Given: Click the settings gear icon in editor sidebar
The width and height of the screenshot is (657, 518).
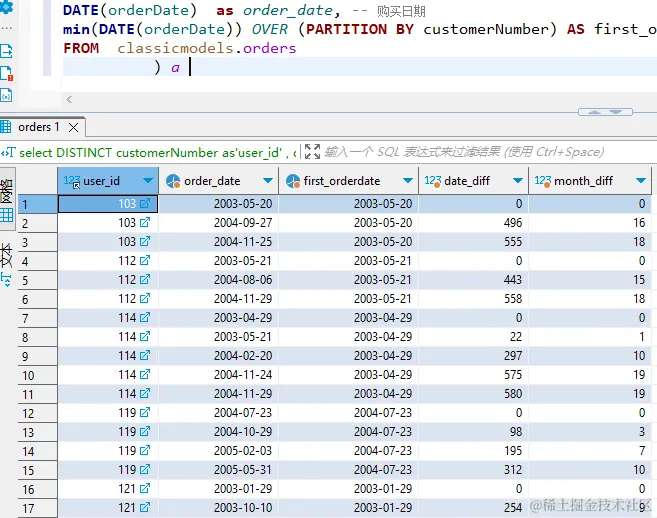Looking at the screenshot, I should [x=6, y=7].
